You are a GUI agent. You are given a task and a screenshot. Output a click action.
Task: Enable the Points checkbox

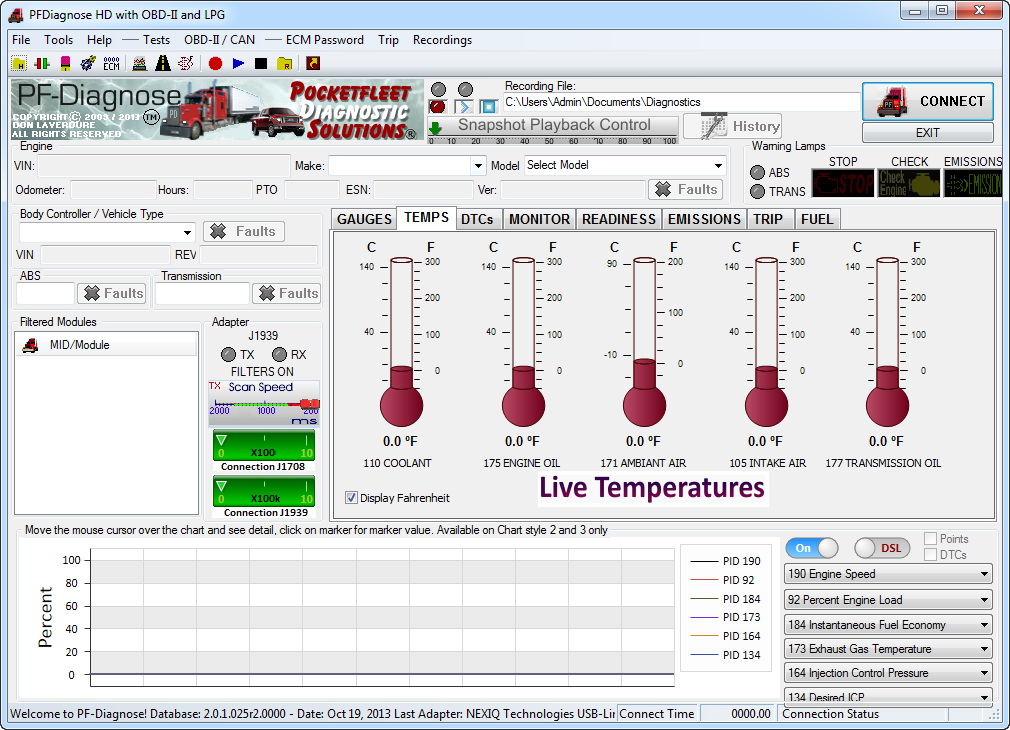point(931,539)
